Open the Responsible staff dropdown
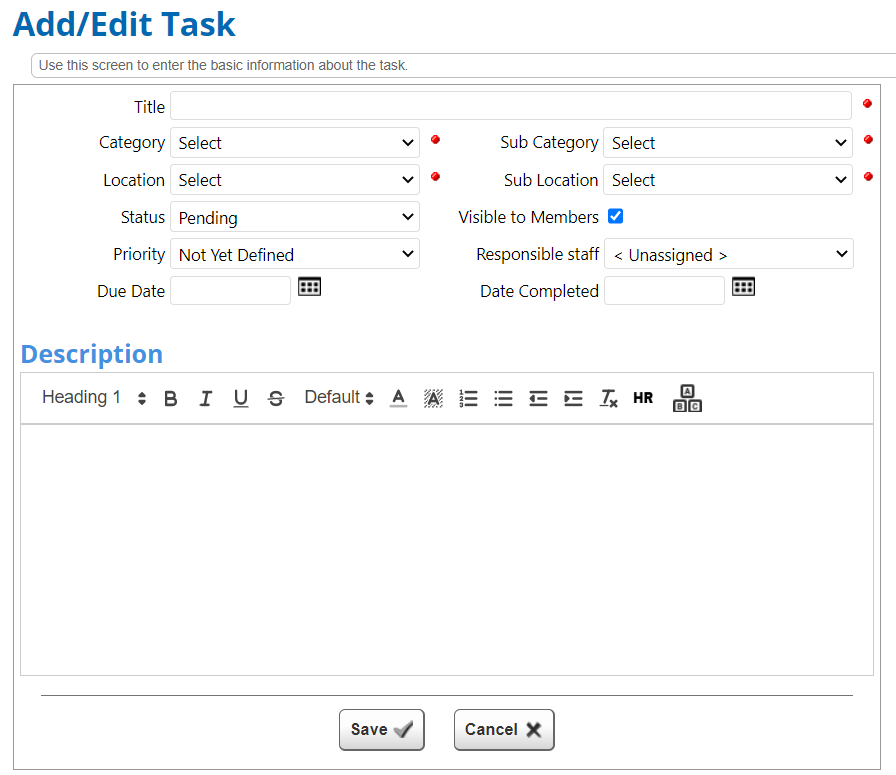896x775 pixels. coord(729,254)
